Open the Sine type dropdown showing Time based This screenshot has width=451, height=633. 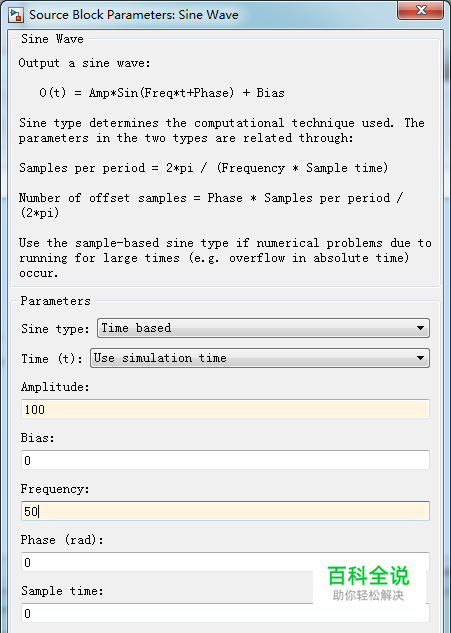click(x=263, y=328)
